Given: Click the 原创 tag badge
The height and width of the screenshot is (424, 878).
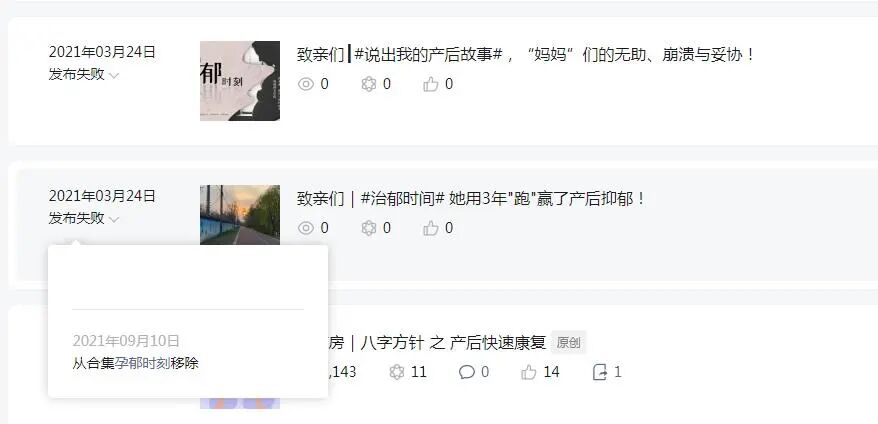Looking at the screenshot, I should pos(568,343).
